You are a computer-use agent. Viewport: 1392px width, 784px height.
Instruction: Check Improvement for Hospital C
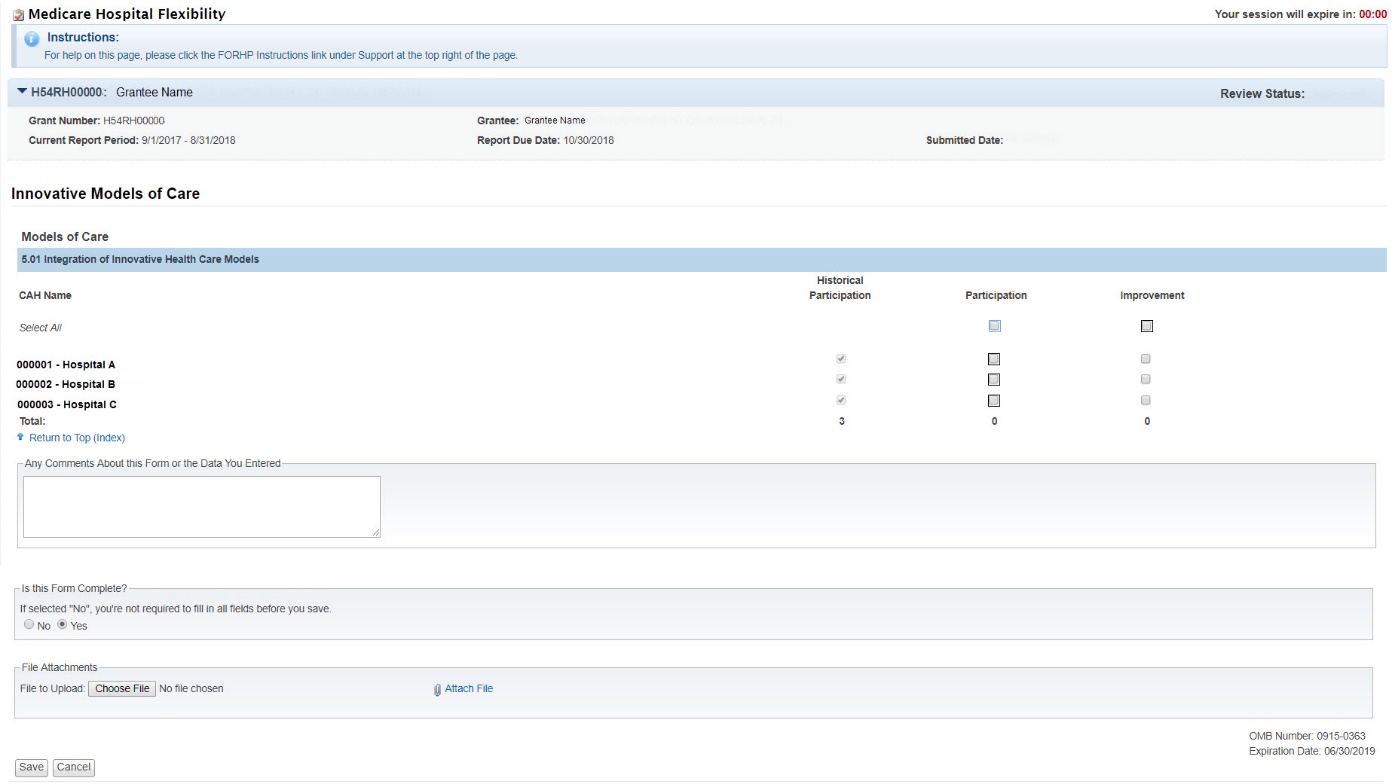1146,401
